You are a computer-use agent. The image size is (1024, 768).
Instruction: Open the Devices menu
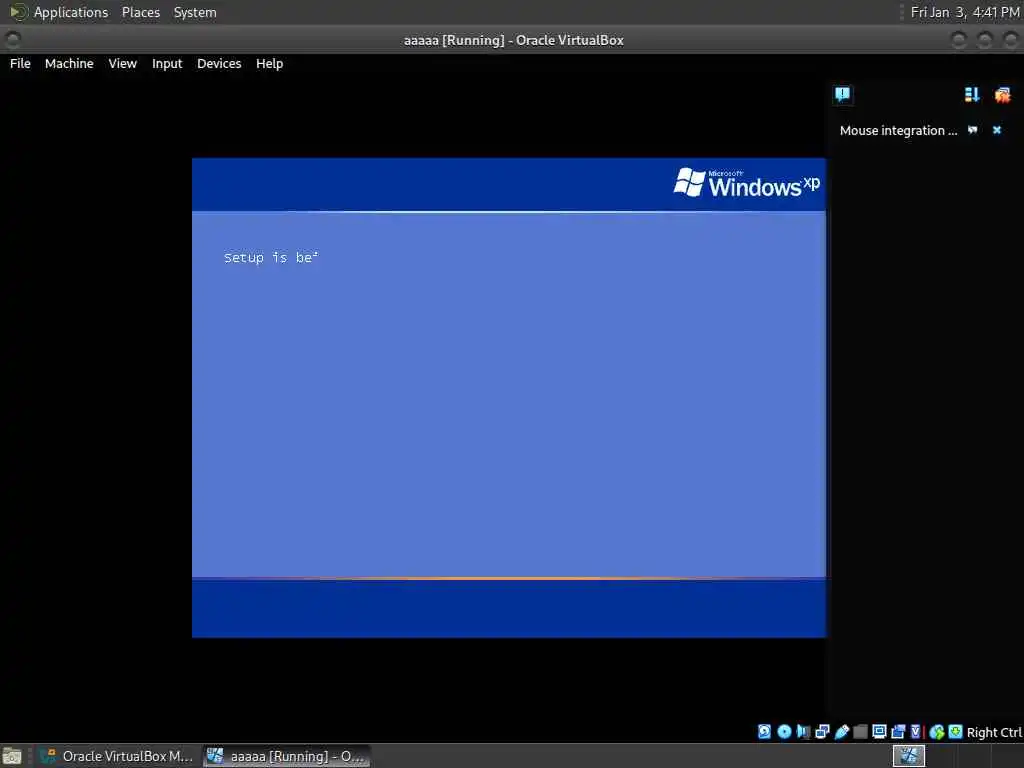[x=219, y=63]
